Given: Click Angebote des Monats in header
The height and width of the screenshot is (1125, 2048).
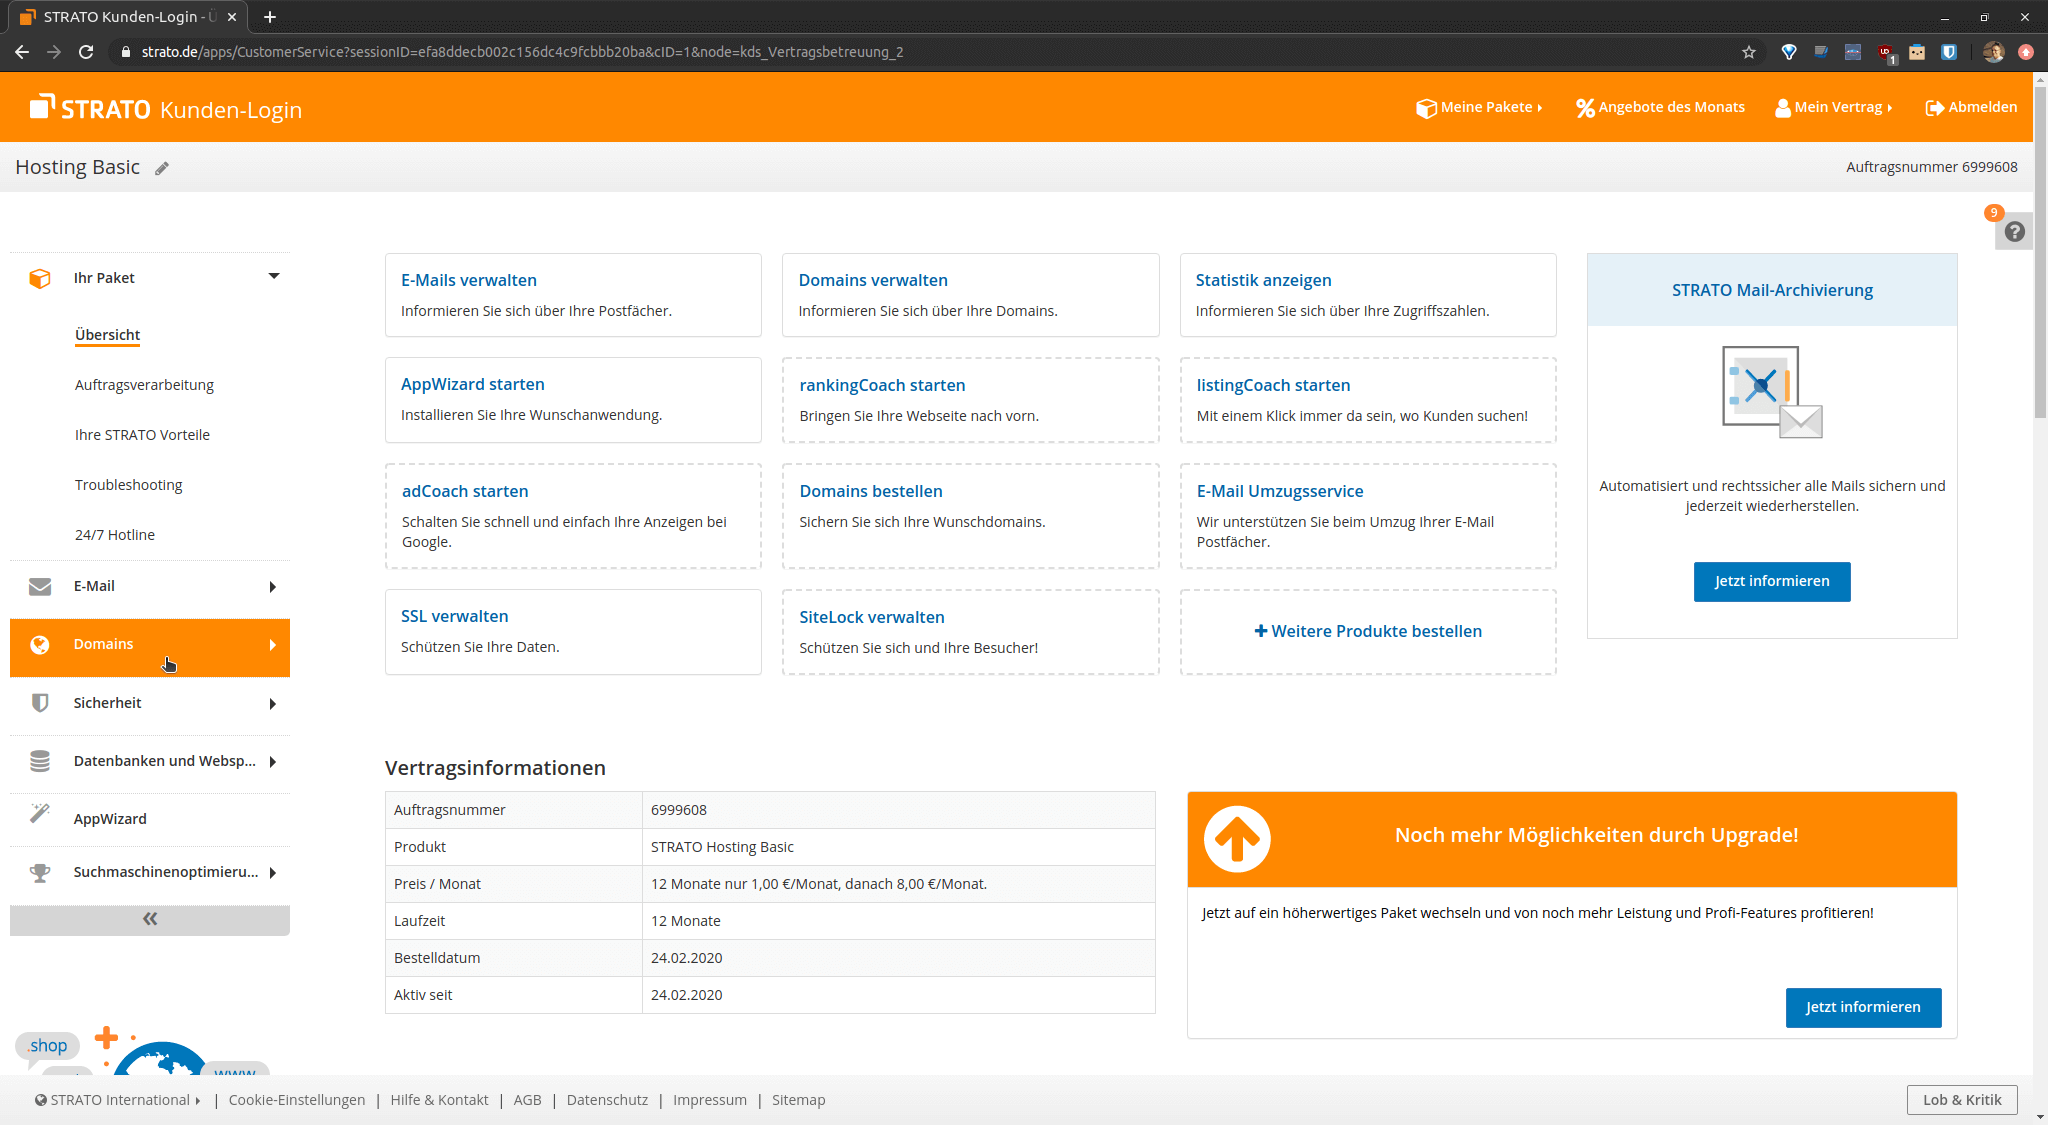Looking at the screenshot, I should tap(1660, 107).
